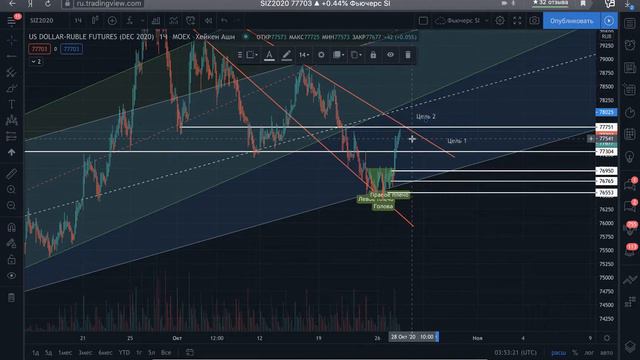Image resolution: width=640 pixels, height=360 pixels.
Task: Change the line color pencil swatch
Action: 287,55
